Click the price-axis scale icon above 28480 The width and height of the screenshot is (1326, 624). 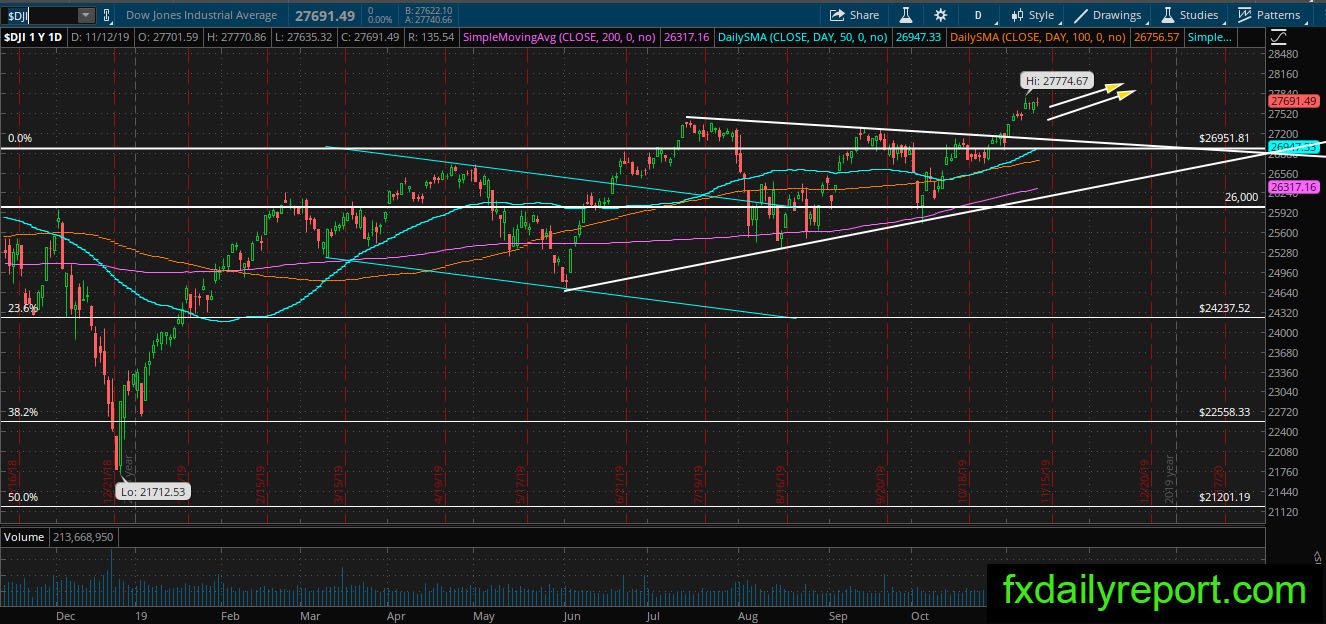pos(1279,37)
